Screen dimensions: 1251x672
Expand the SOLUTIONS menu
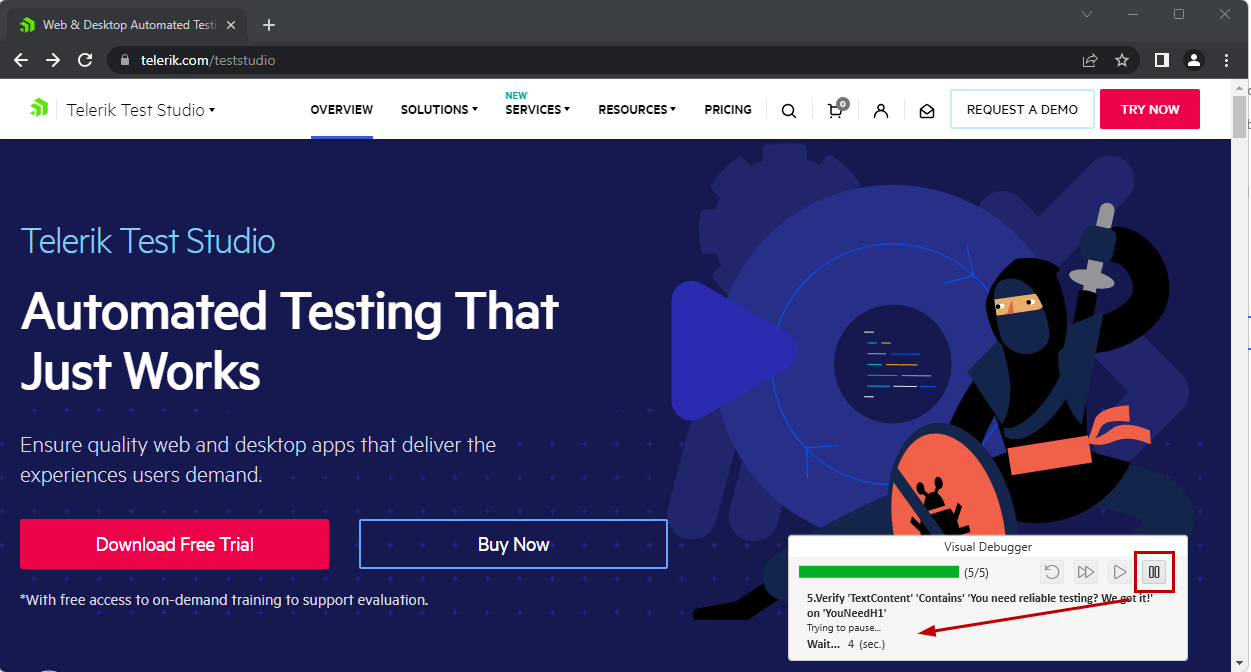[439, 110]
